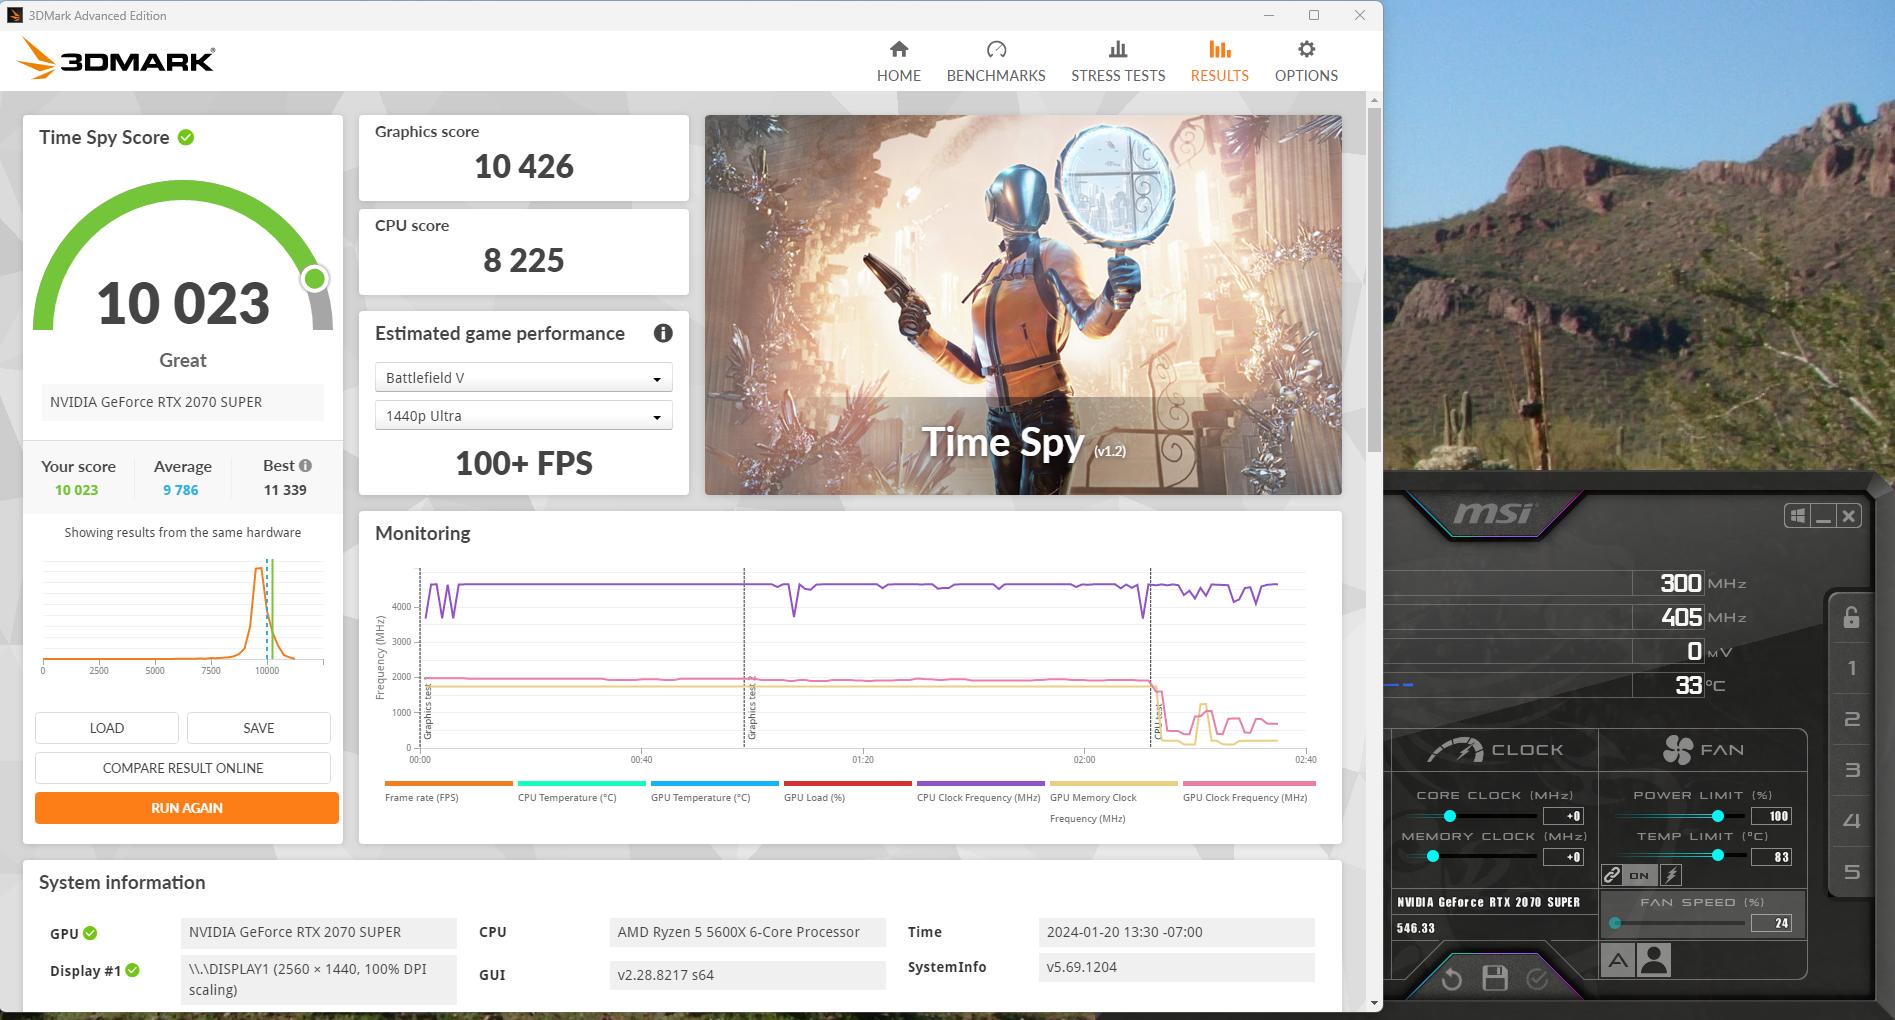Viewport: 1895px width, 1020px height.
Task: Go to the HOME tab in 3DMark
Action: tap(898, 62)
